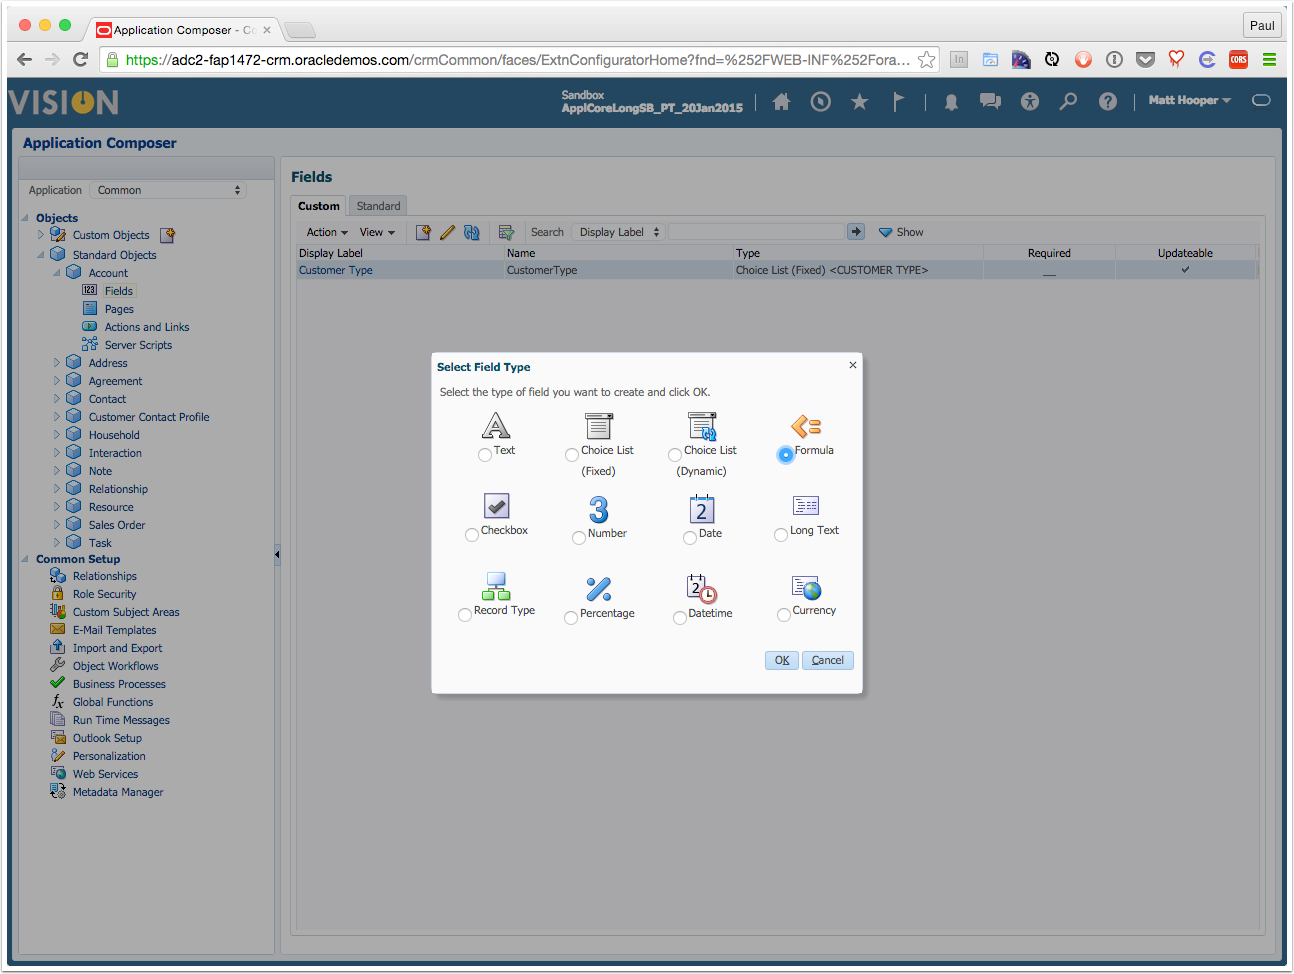The height and width of the screenshot is (974, 1294).
Task: Switch to the Custom fields tab
Action: (x=319, y=206)
